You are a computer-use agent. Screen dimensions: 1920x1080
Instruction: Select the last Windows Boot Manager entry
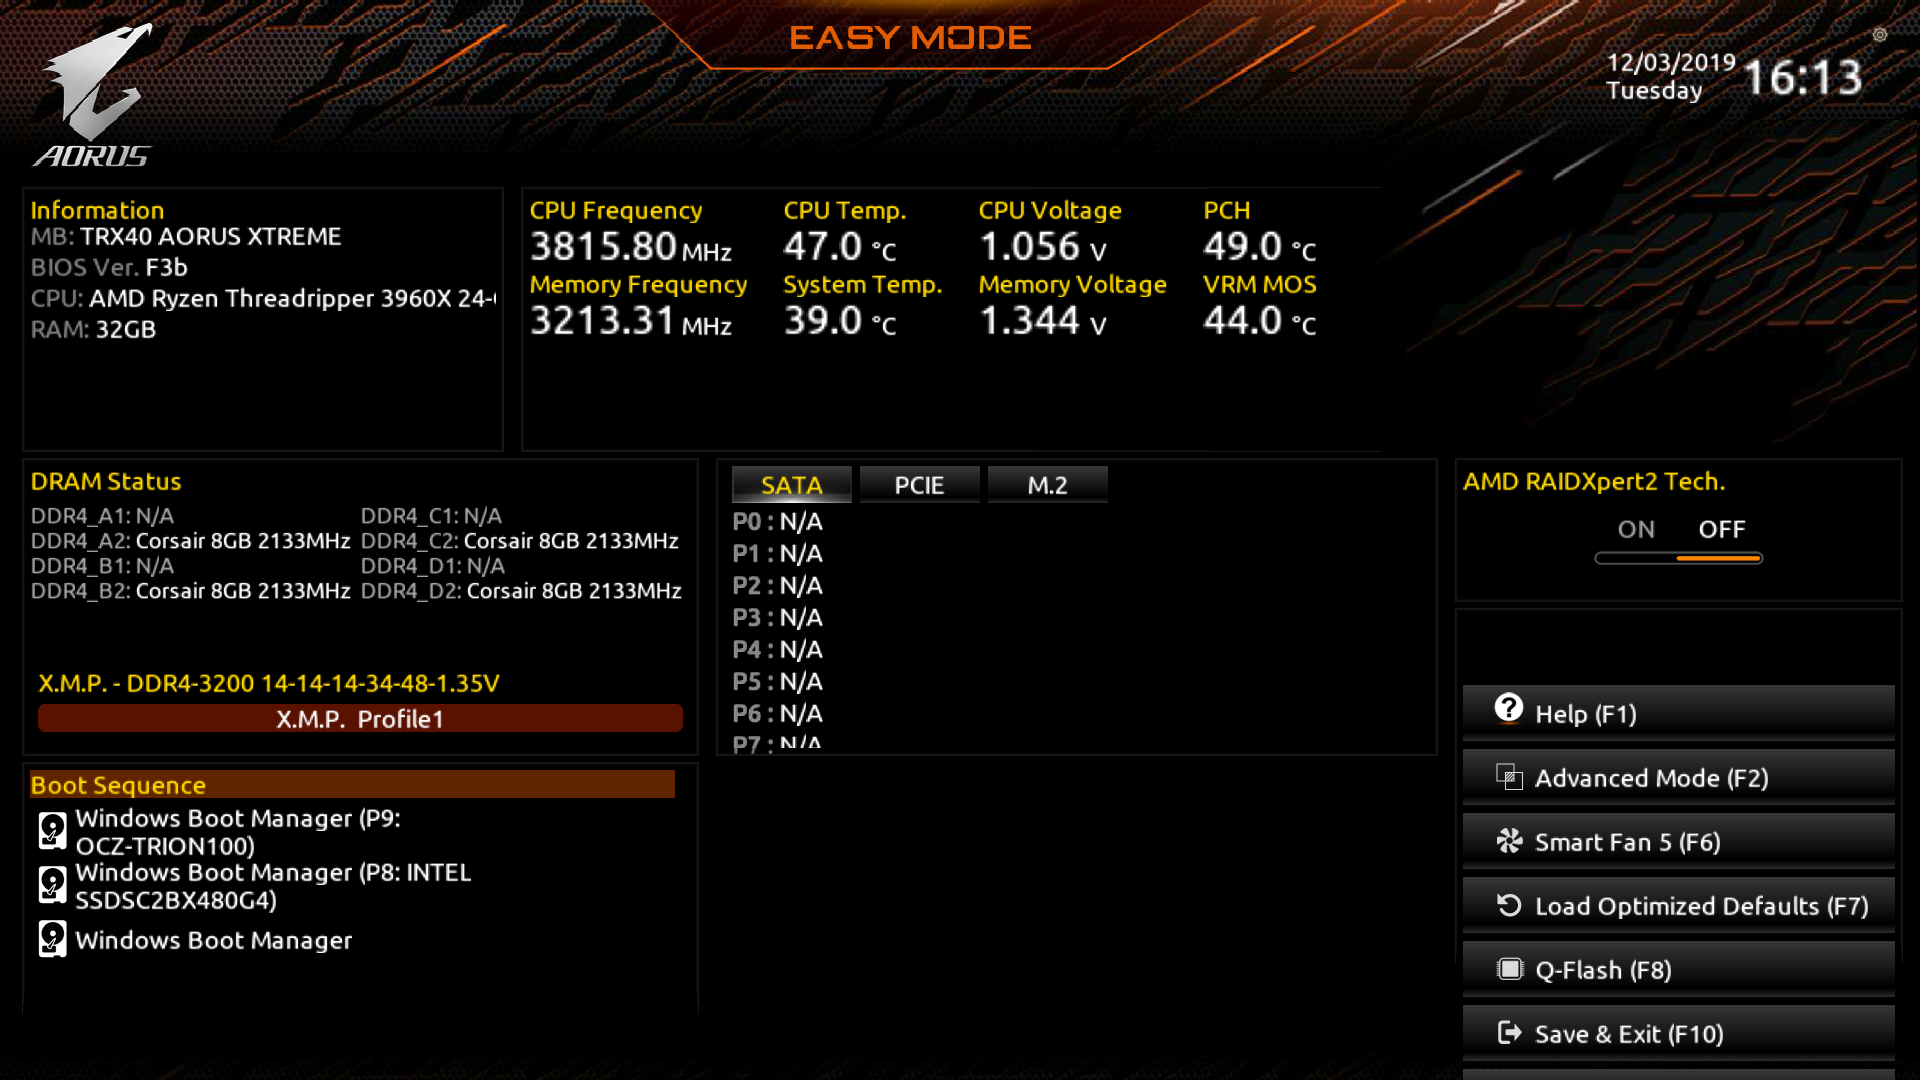coord(213,940)
